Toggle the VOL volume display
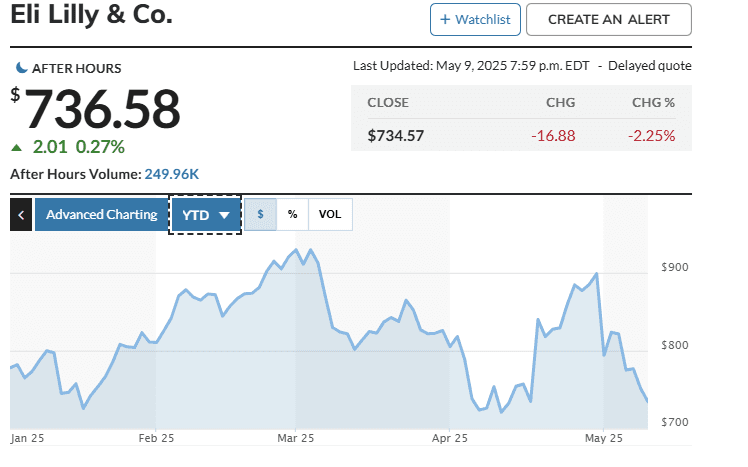Viewport: 748px width, 467px height. coord(330,215)
